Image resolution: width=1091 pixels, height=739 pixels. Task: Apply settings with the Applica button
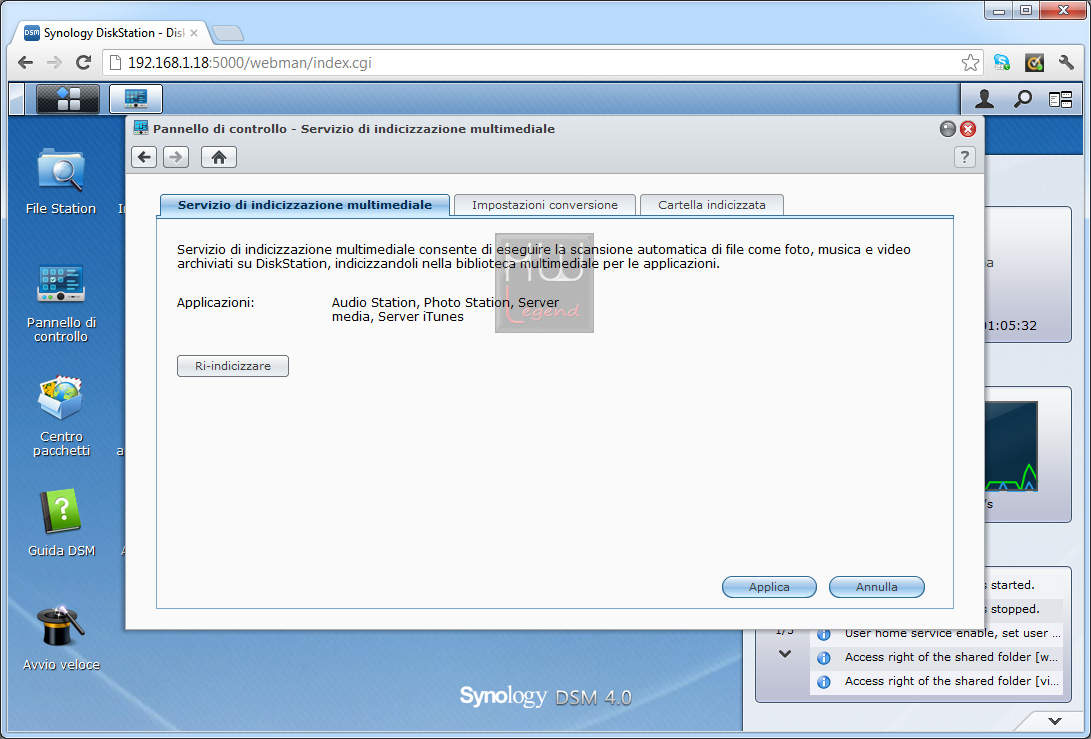click(x=770, y=587)
